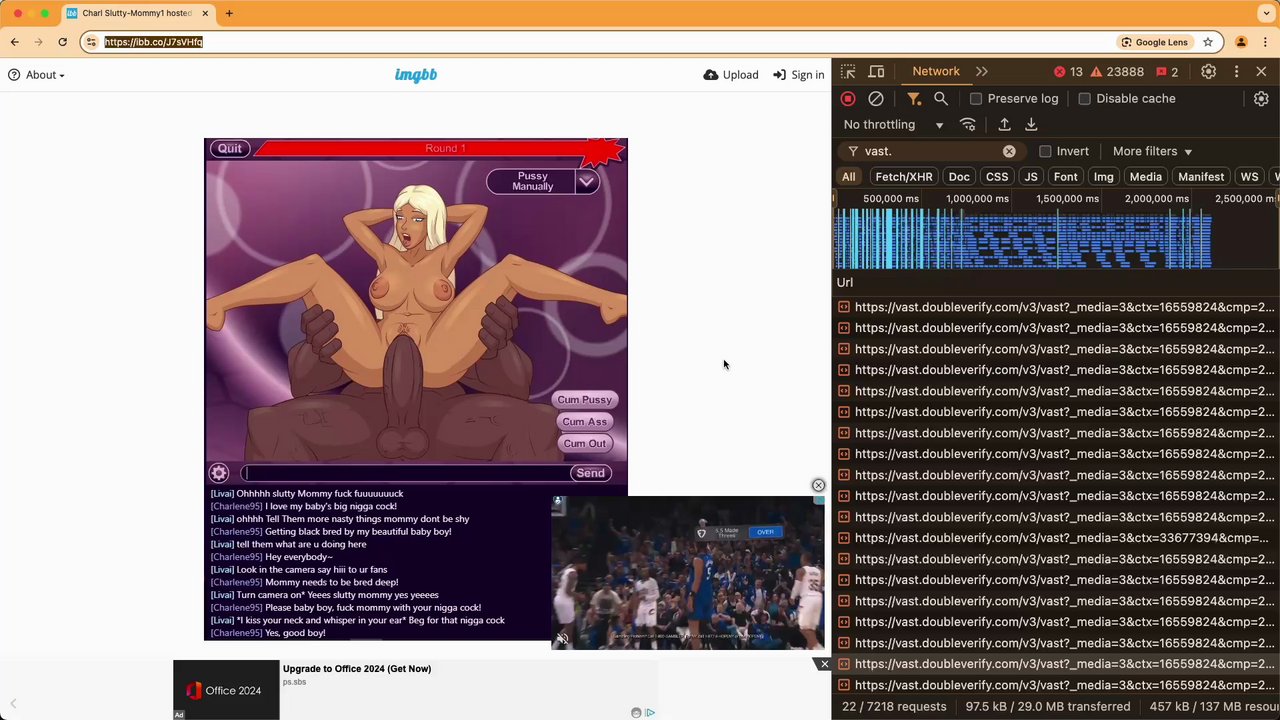The width and height of the screenshot is (1280, 720).
Task: Filter requests by Doc
Action: [x=959, y=177]
